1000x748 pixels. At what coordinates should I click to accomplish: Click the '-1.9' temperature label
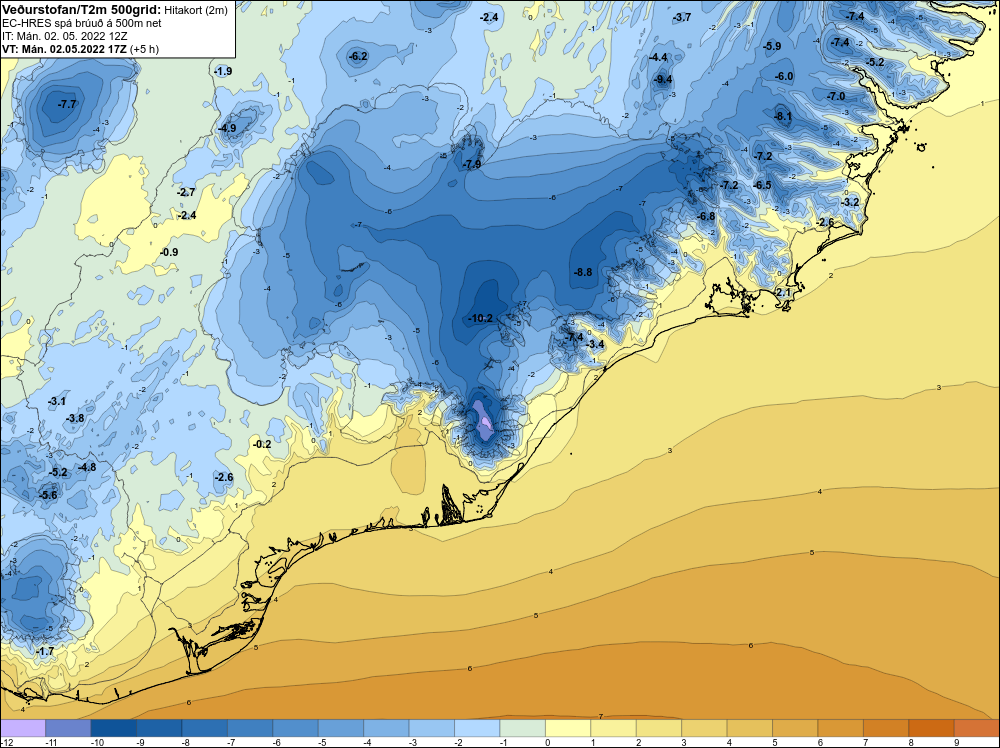pos(223,71)
